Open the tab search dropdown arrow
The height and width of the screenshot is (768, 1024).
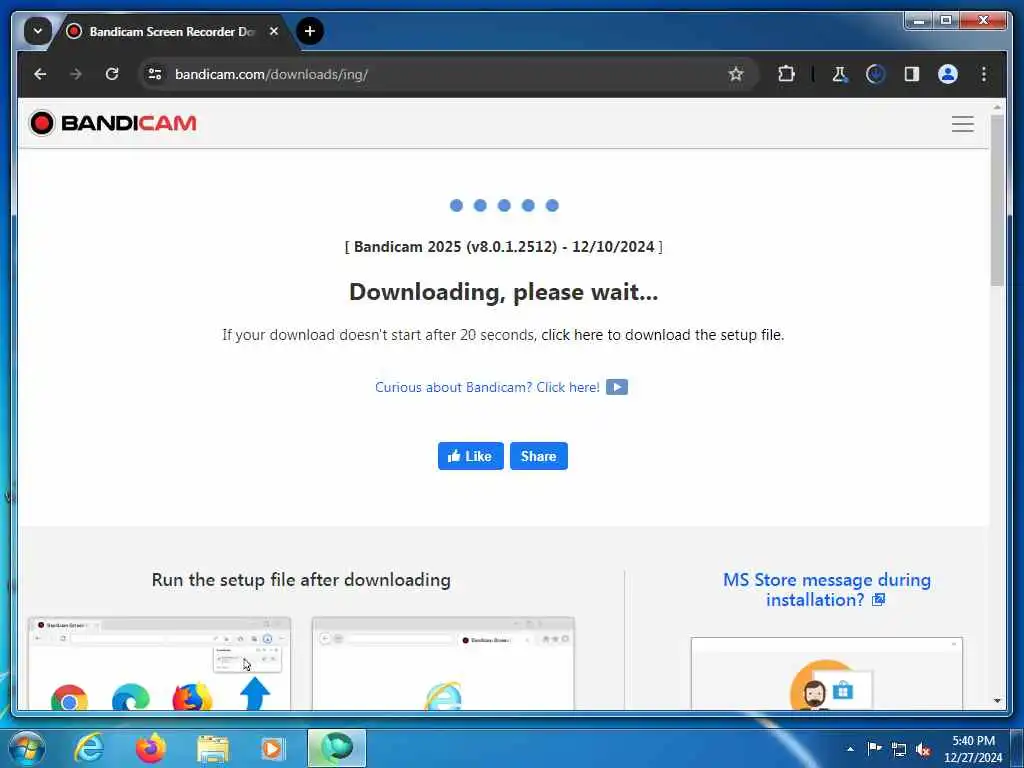38,31
